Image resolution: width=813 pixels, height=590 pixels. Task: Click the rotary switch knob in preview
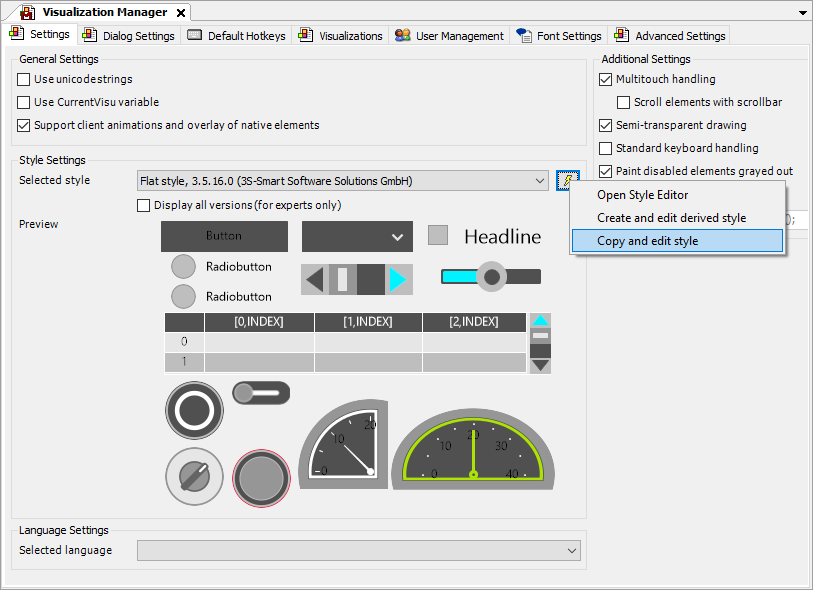tap(194, 477)
